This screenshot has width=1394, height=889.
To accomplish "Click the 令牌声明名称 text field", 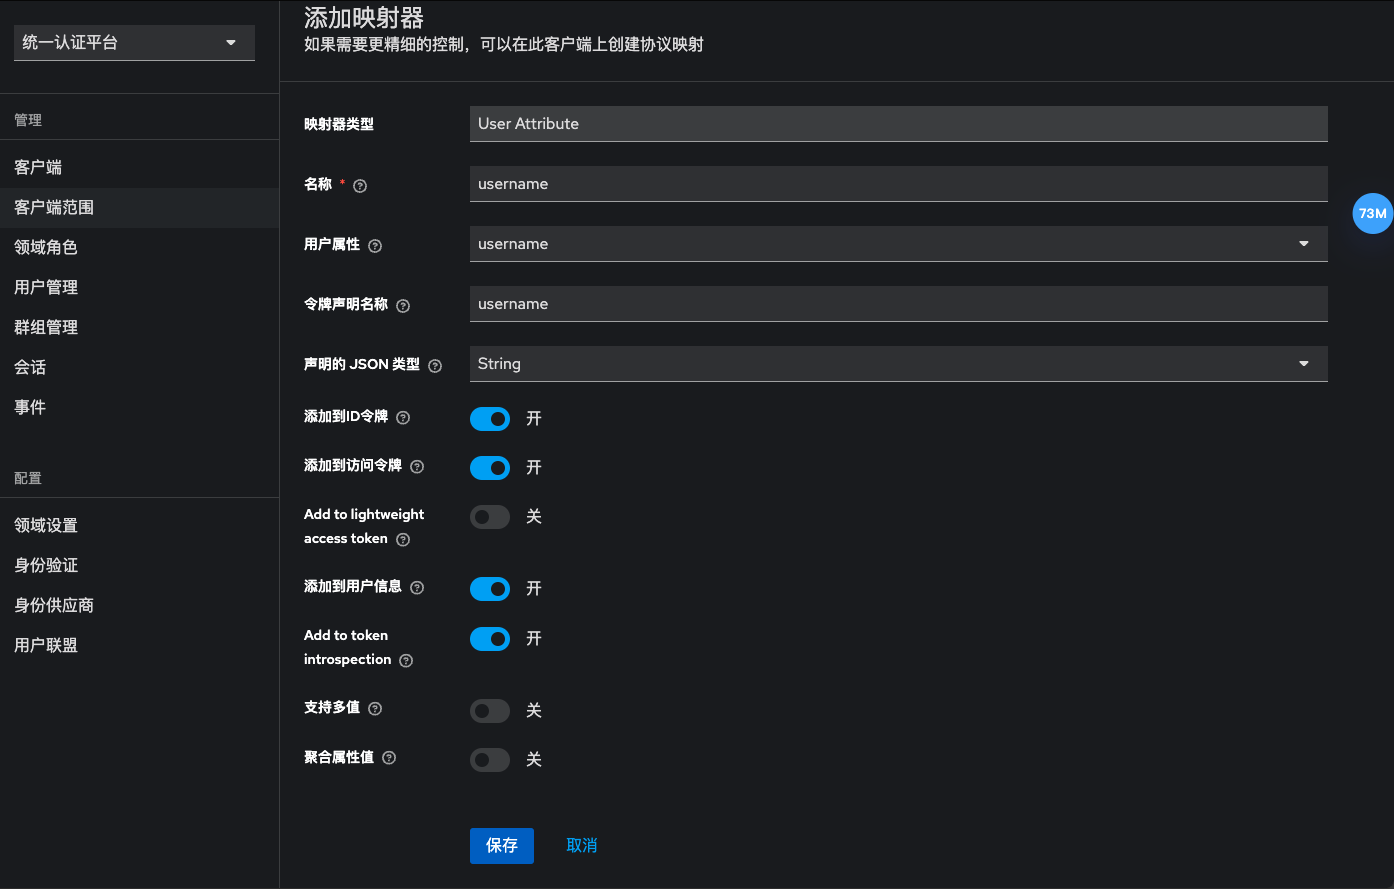I will [898, 304].
